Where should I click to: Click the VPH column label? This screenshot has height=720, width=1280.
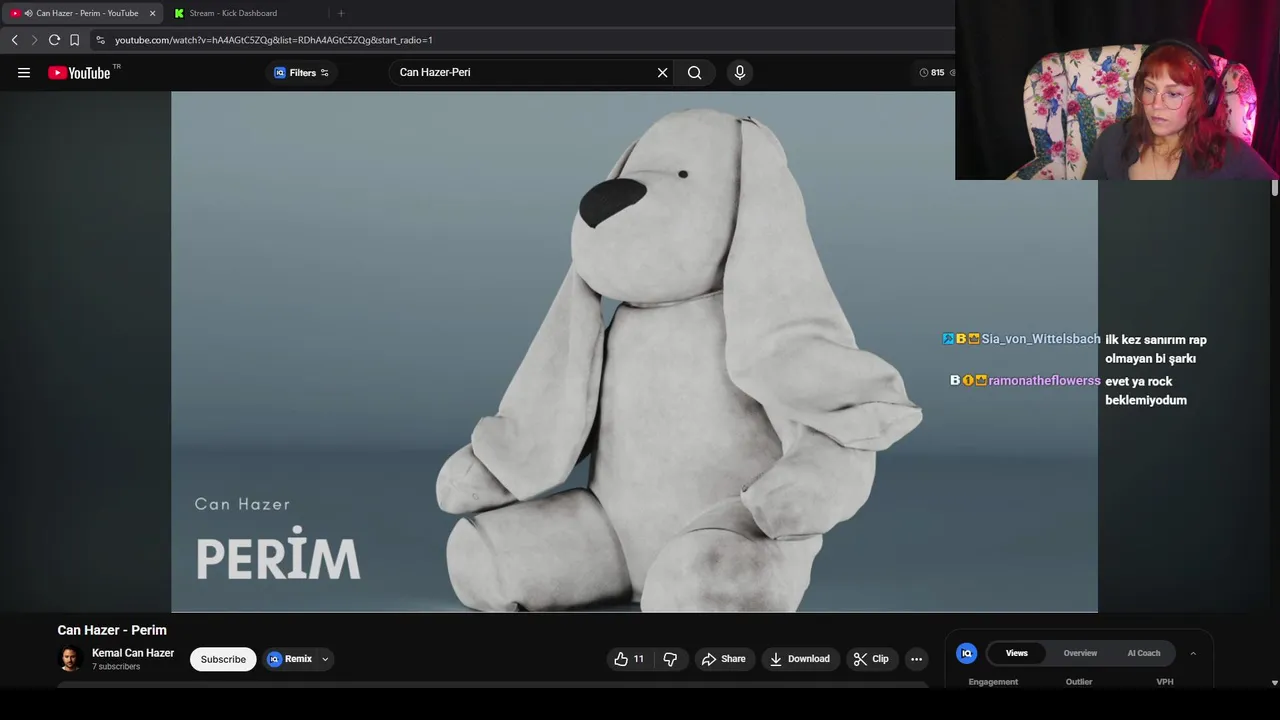click(x=1165, y=682)
